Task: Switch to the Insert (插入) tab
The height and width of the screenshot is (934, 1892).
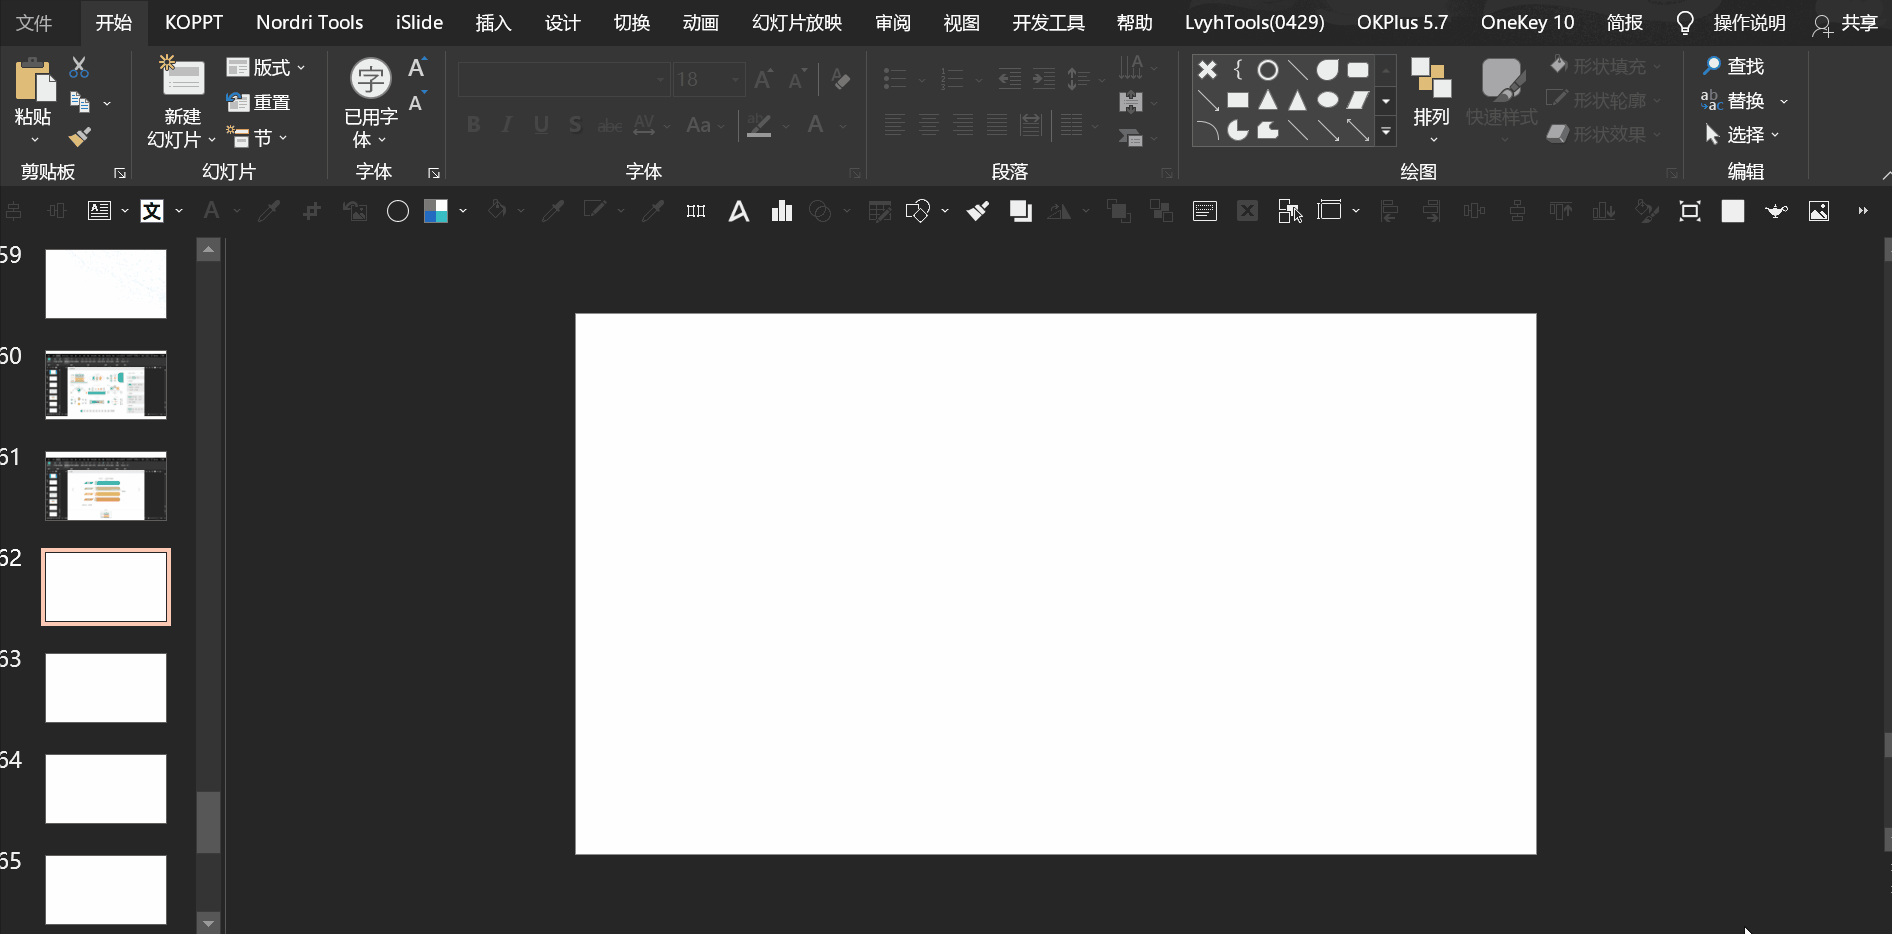Action: tap(493, 22)
